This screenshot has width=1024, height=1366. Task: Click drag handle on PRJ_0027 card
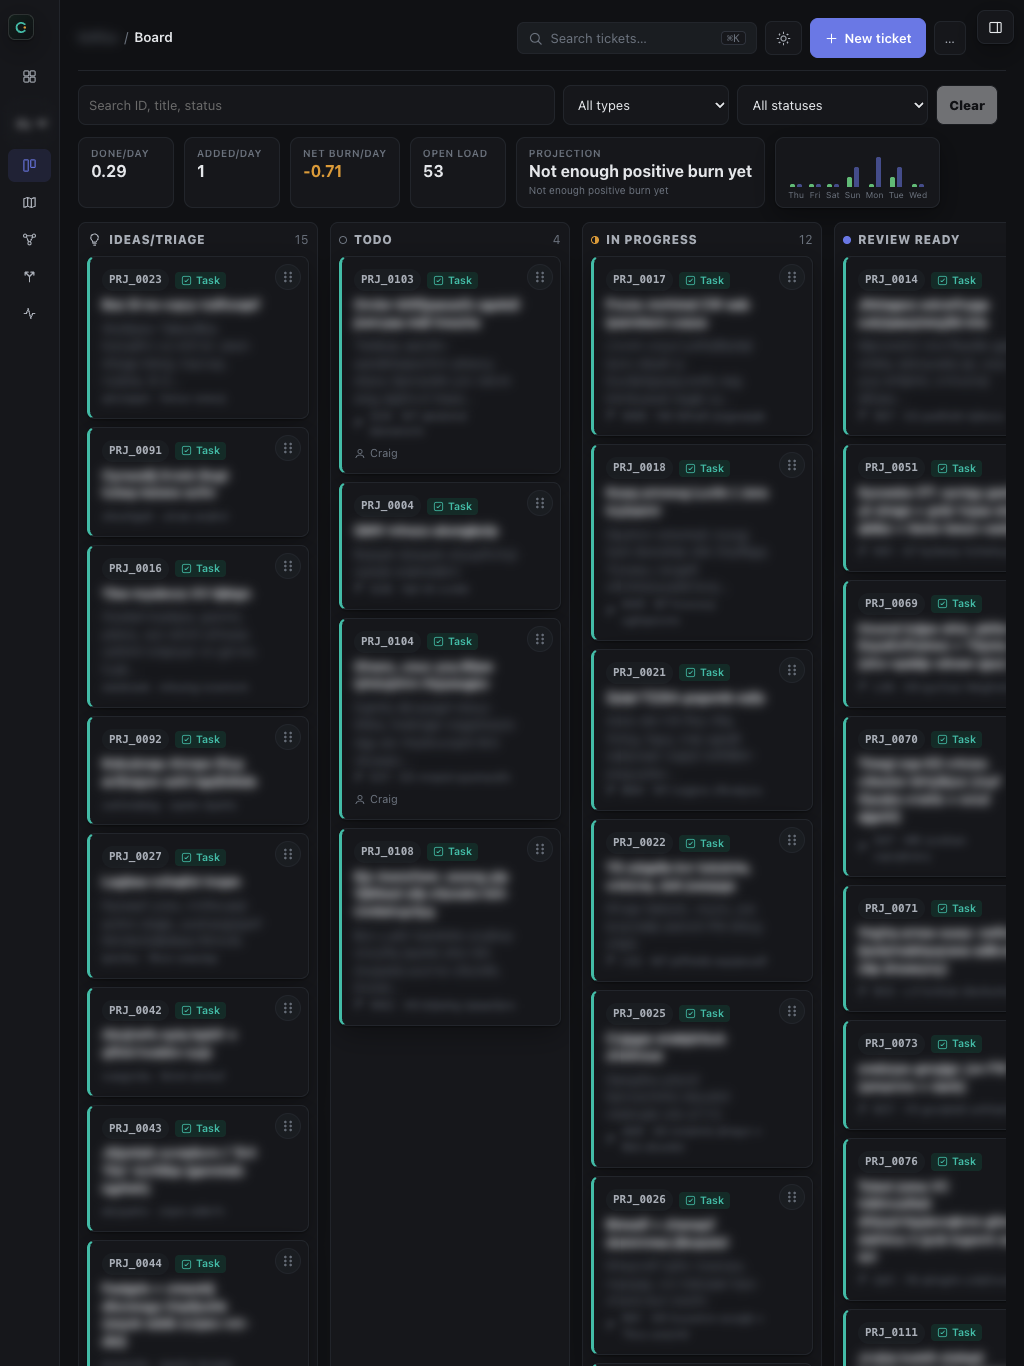(x=288, y=854)
